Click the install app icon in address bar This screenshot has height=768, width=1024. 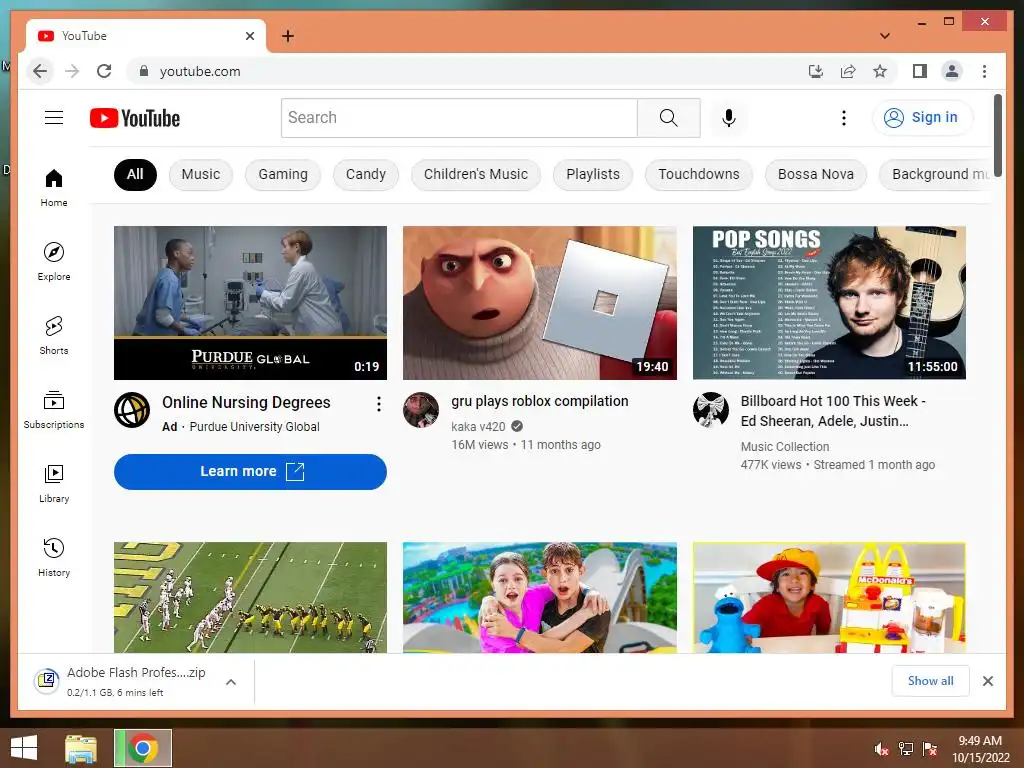[816, 71]
